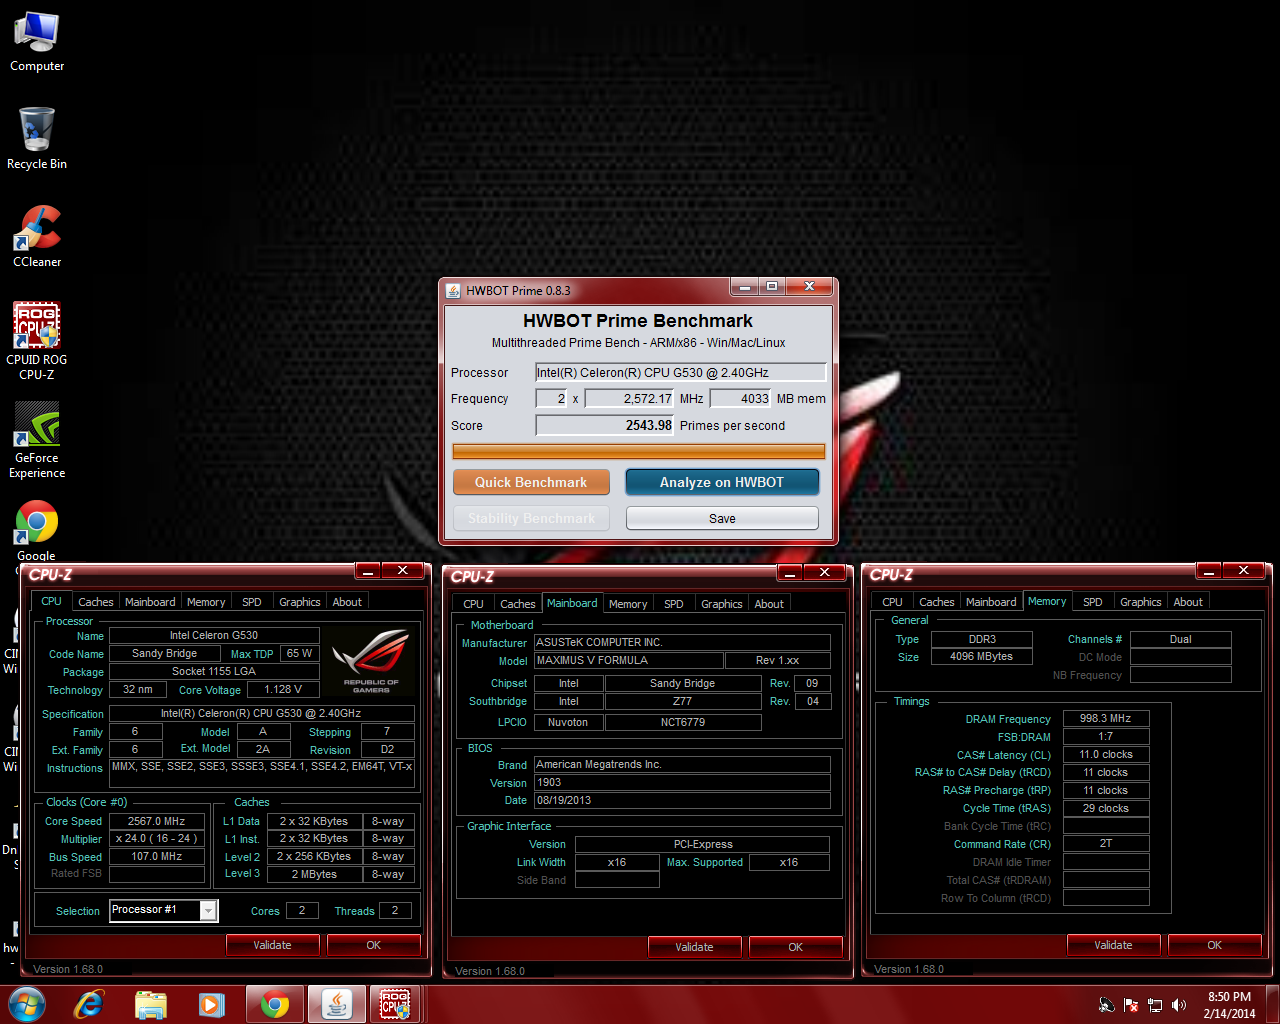This screenshot has width=1280, height=1024.
Task: Save the HWBOT Prime result
Action: pos(722,518)
